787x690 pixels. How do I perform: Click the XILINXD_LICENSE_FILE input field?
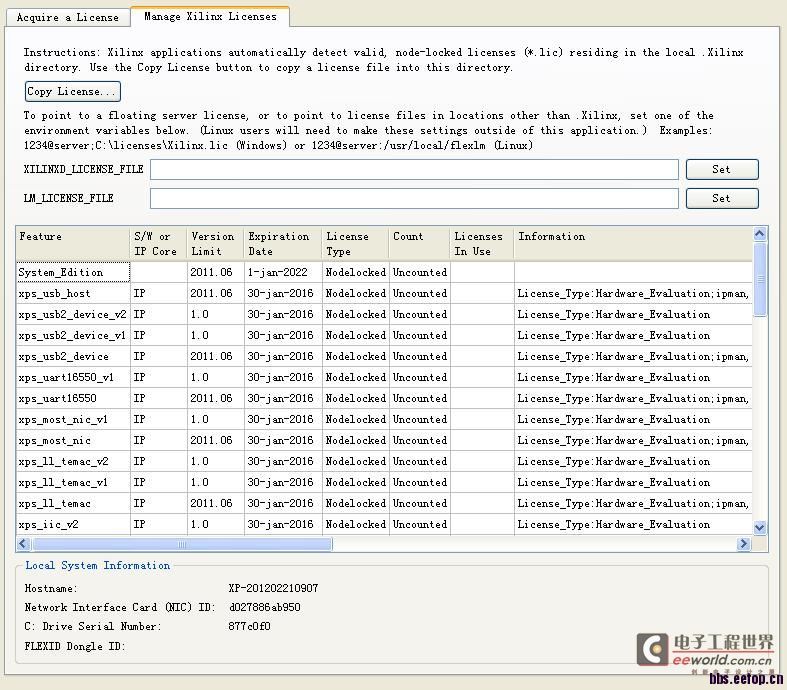[414, 170]
